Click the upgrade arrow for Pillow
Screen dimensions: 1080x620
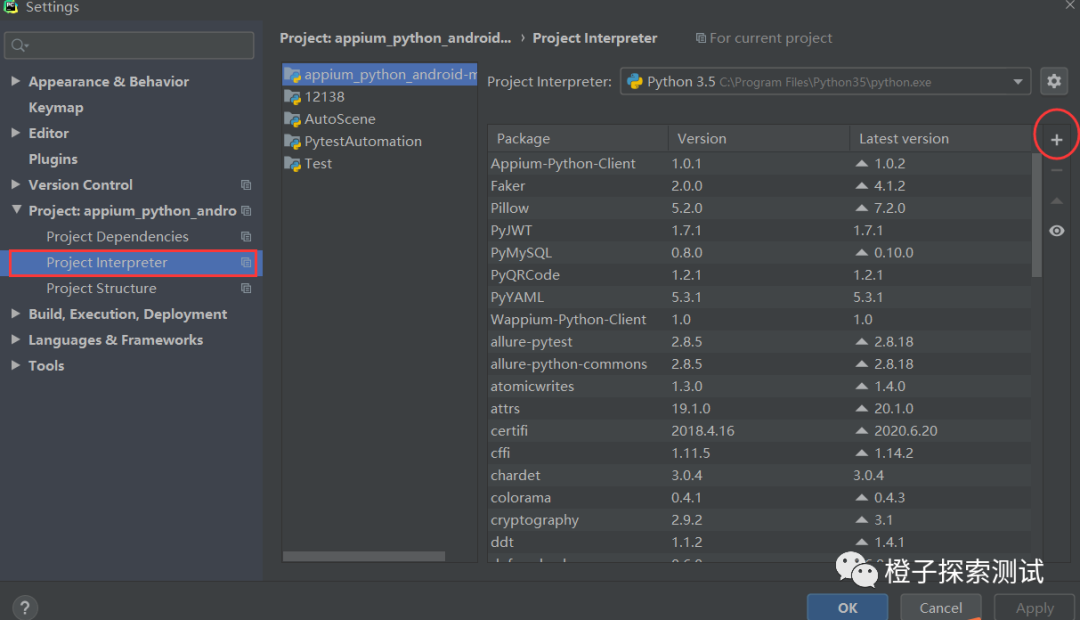pyautogui.click(x=862, y=208)
